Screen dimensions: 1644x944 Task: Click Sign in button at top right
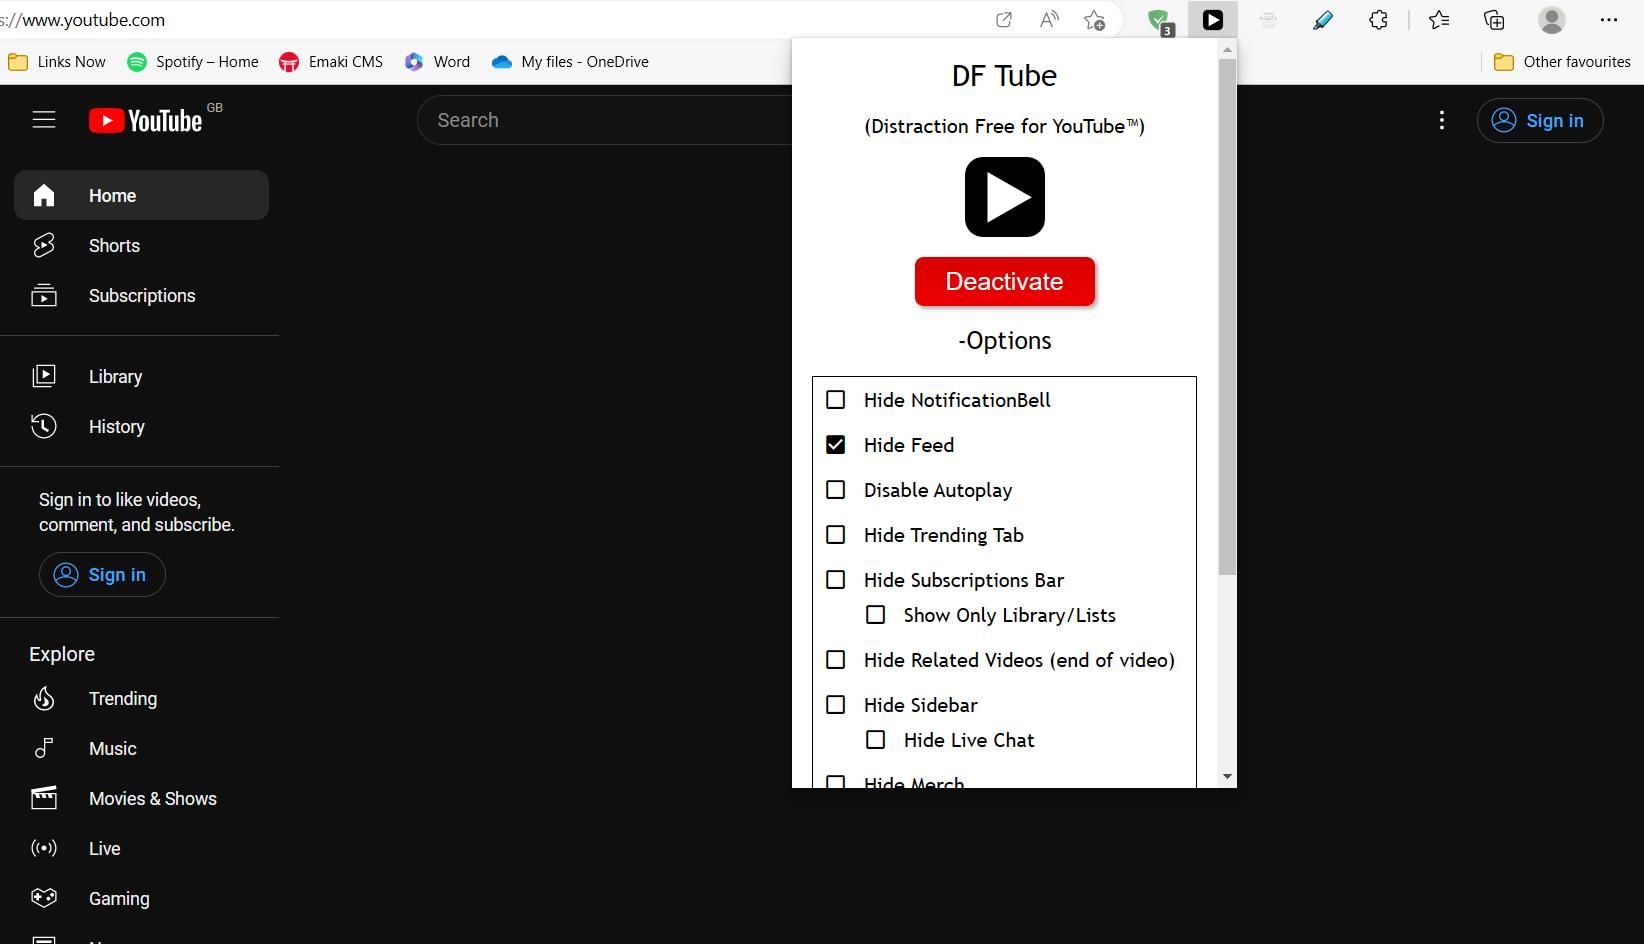click(1540, 120)
